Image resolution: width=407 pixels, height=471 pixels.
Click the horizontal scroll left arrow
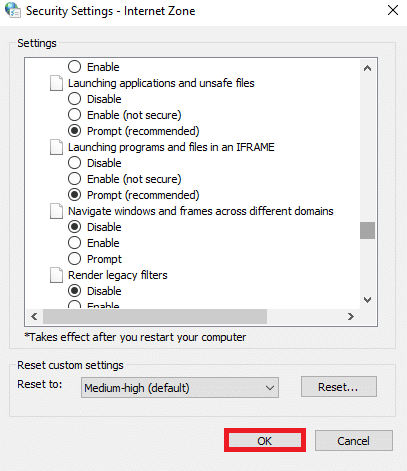click(x=34, y=316)
